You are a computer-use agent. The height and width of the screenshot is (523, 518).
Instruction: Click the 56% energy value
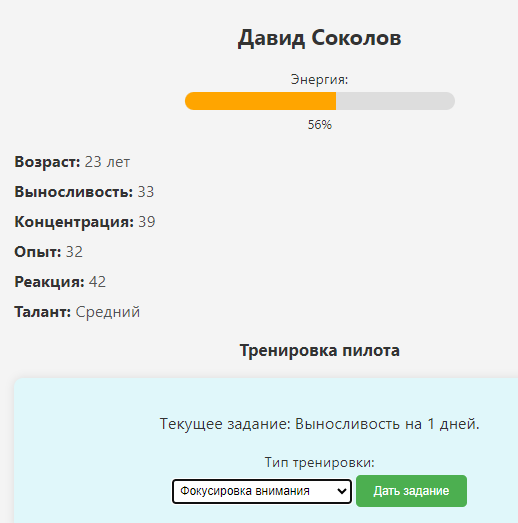320,125
